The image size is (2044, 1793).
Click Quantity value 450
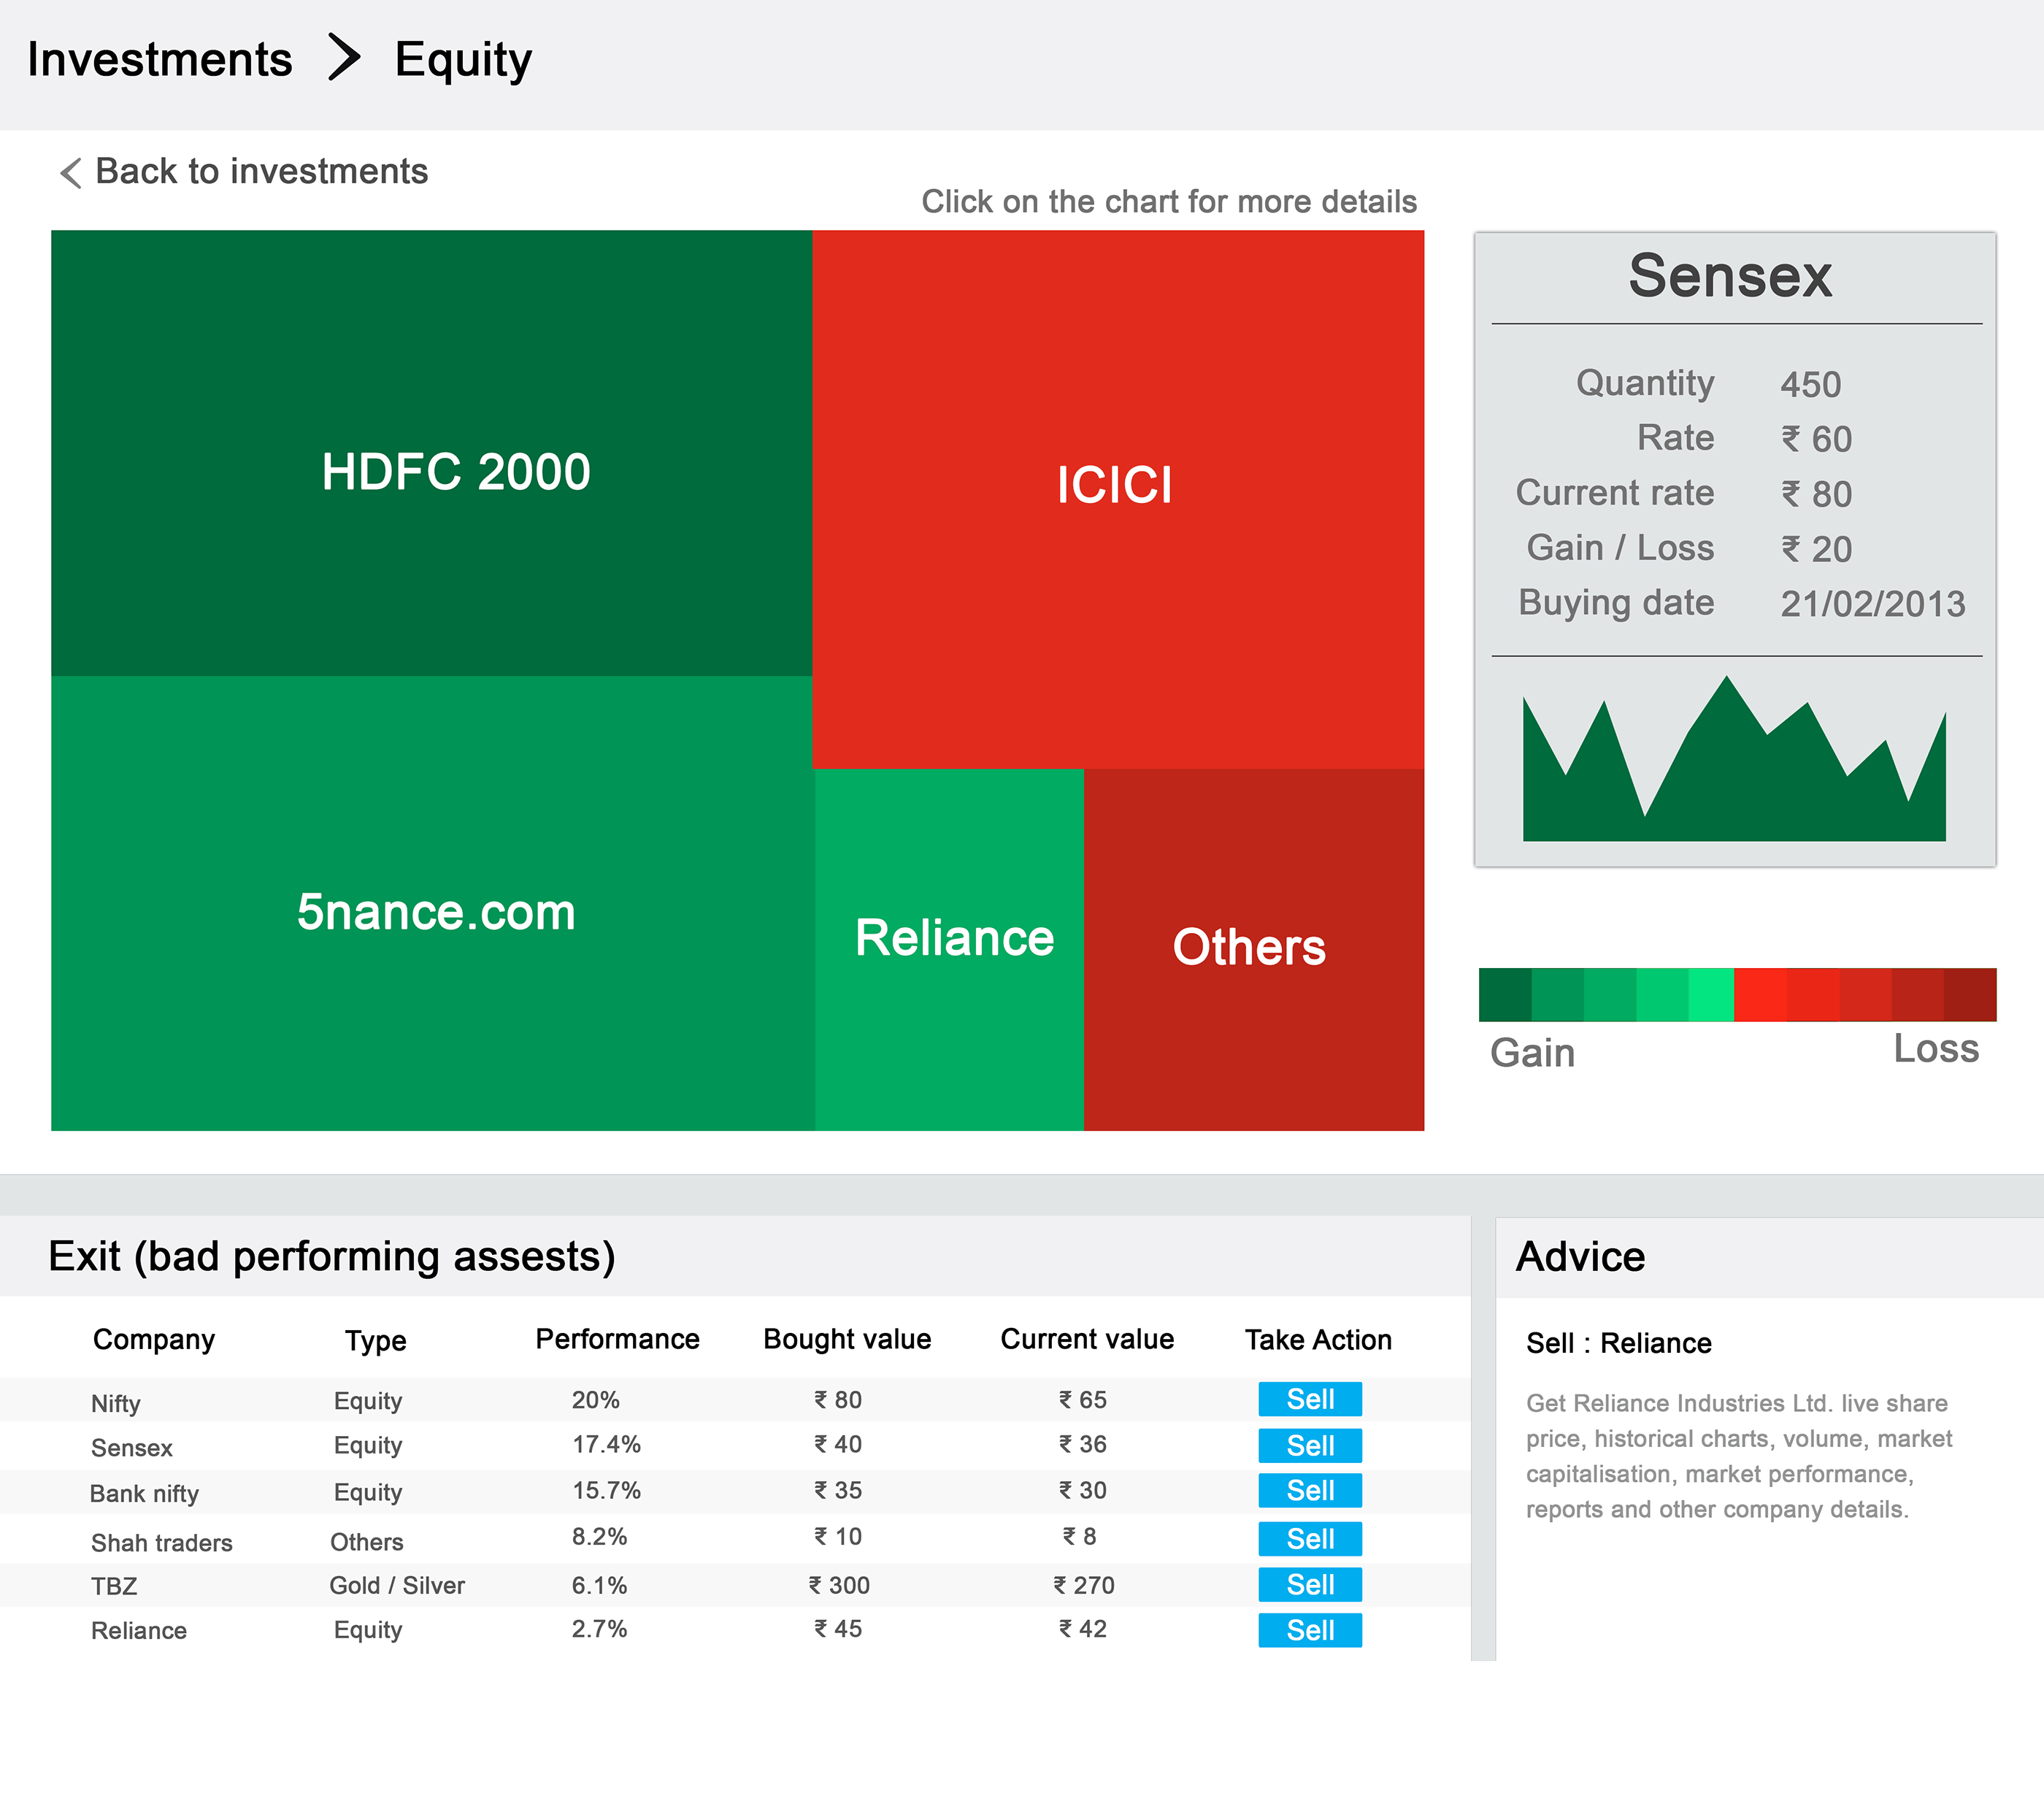tap(1810, 384)
